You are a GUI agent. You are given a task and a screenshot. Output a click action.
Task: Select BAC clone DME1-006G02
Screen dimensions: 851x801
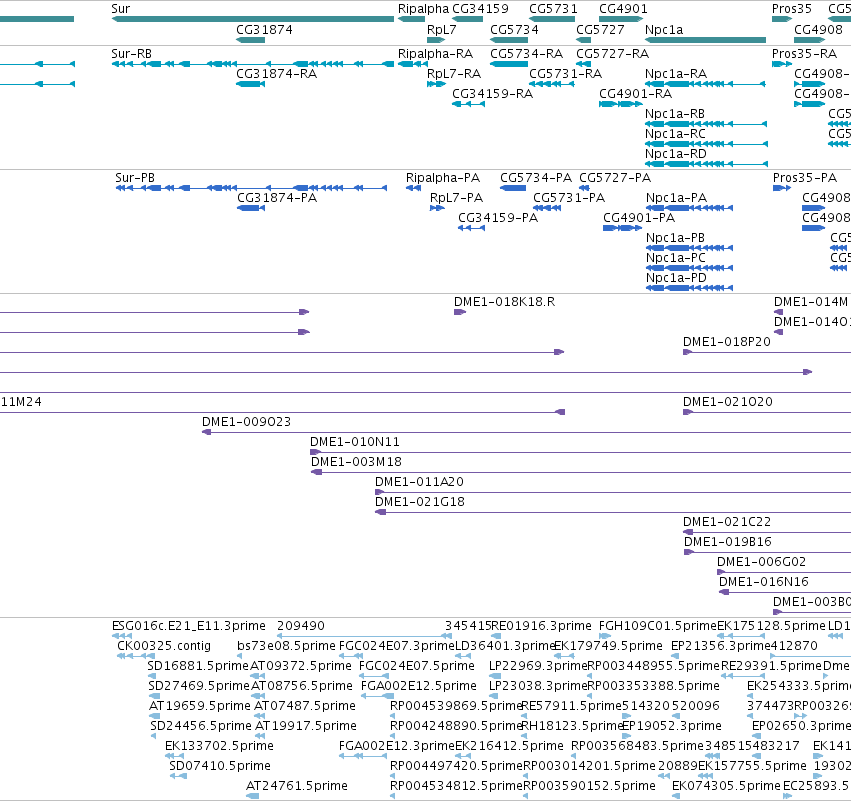coord(784,572)
